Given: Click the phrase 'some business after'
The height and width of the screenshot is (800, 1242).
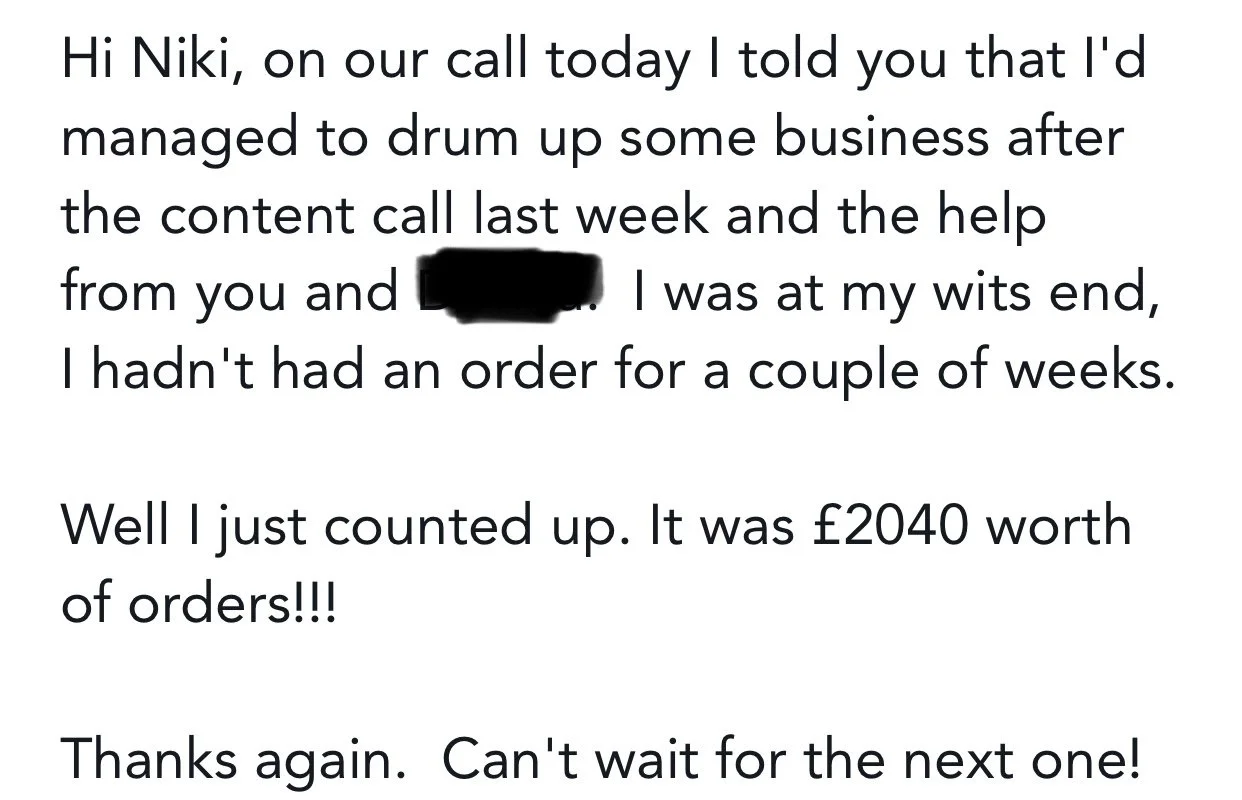Looking at the screenshot, I should (x=871, y=138).
